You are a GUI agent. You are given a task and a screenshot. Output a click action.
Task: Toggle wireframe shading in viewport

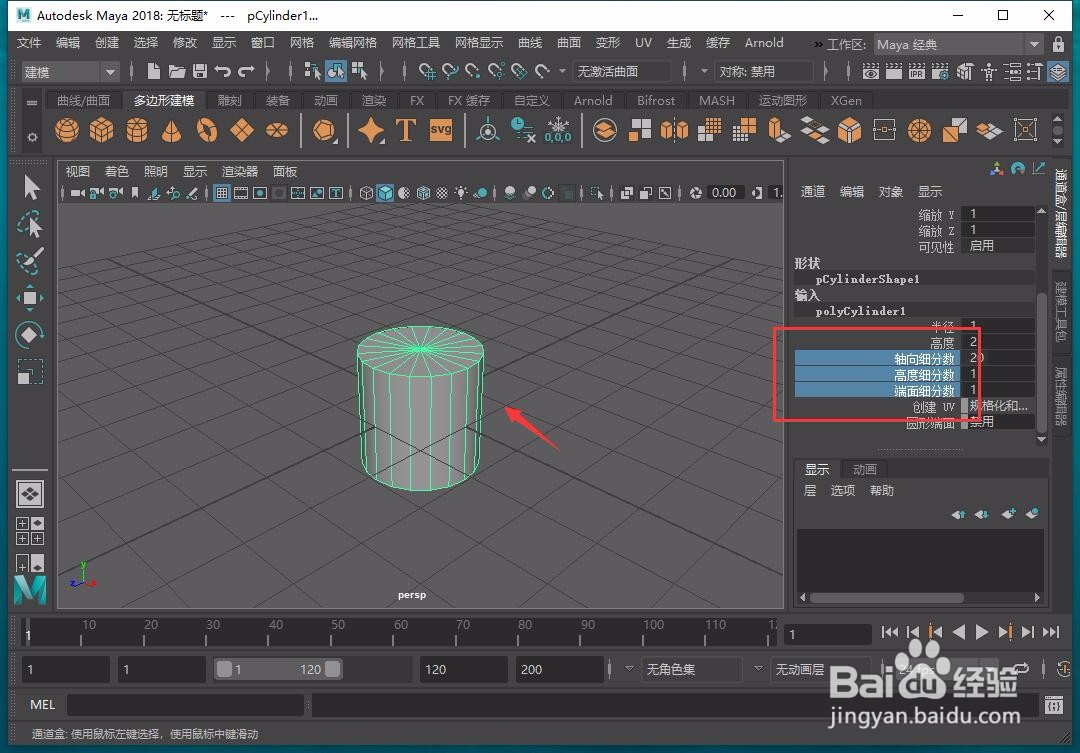366,193
